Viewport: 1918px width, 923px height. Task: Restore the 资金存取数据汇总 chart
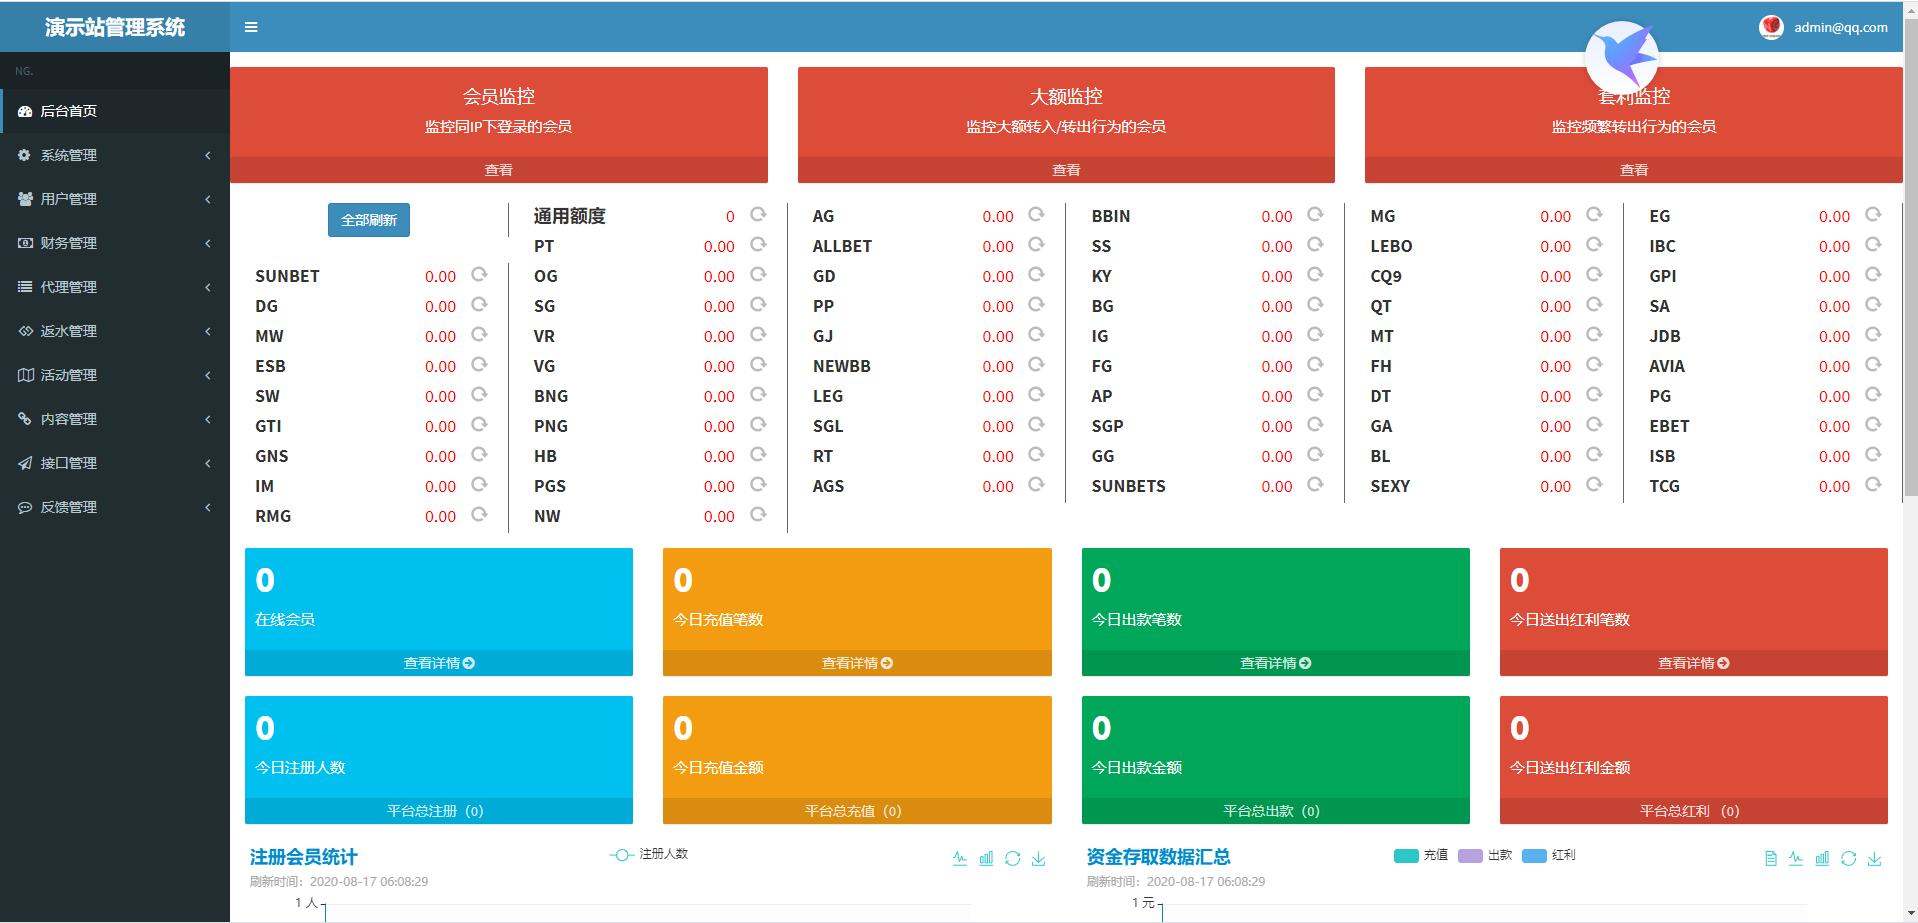(1848, 858)
